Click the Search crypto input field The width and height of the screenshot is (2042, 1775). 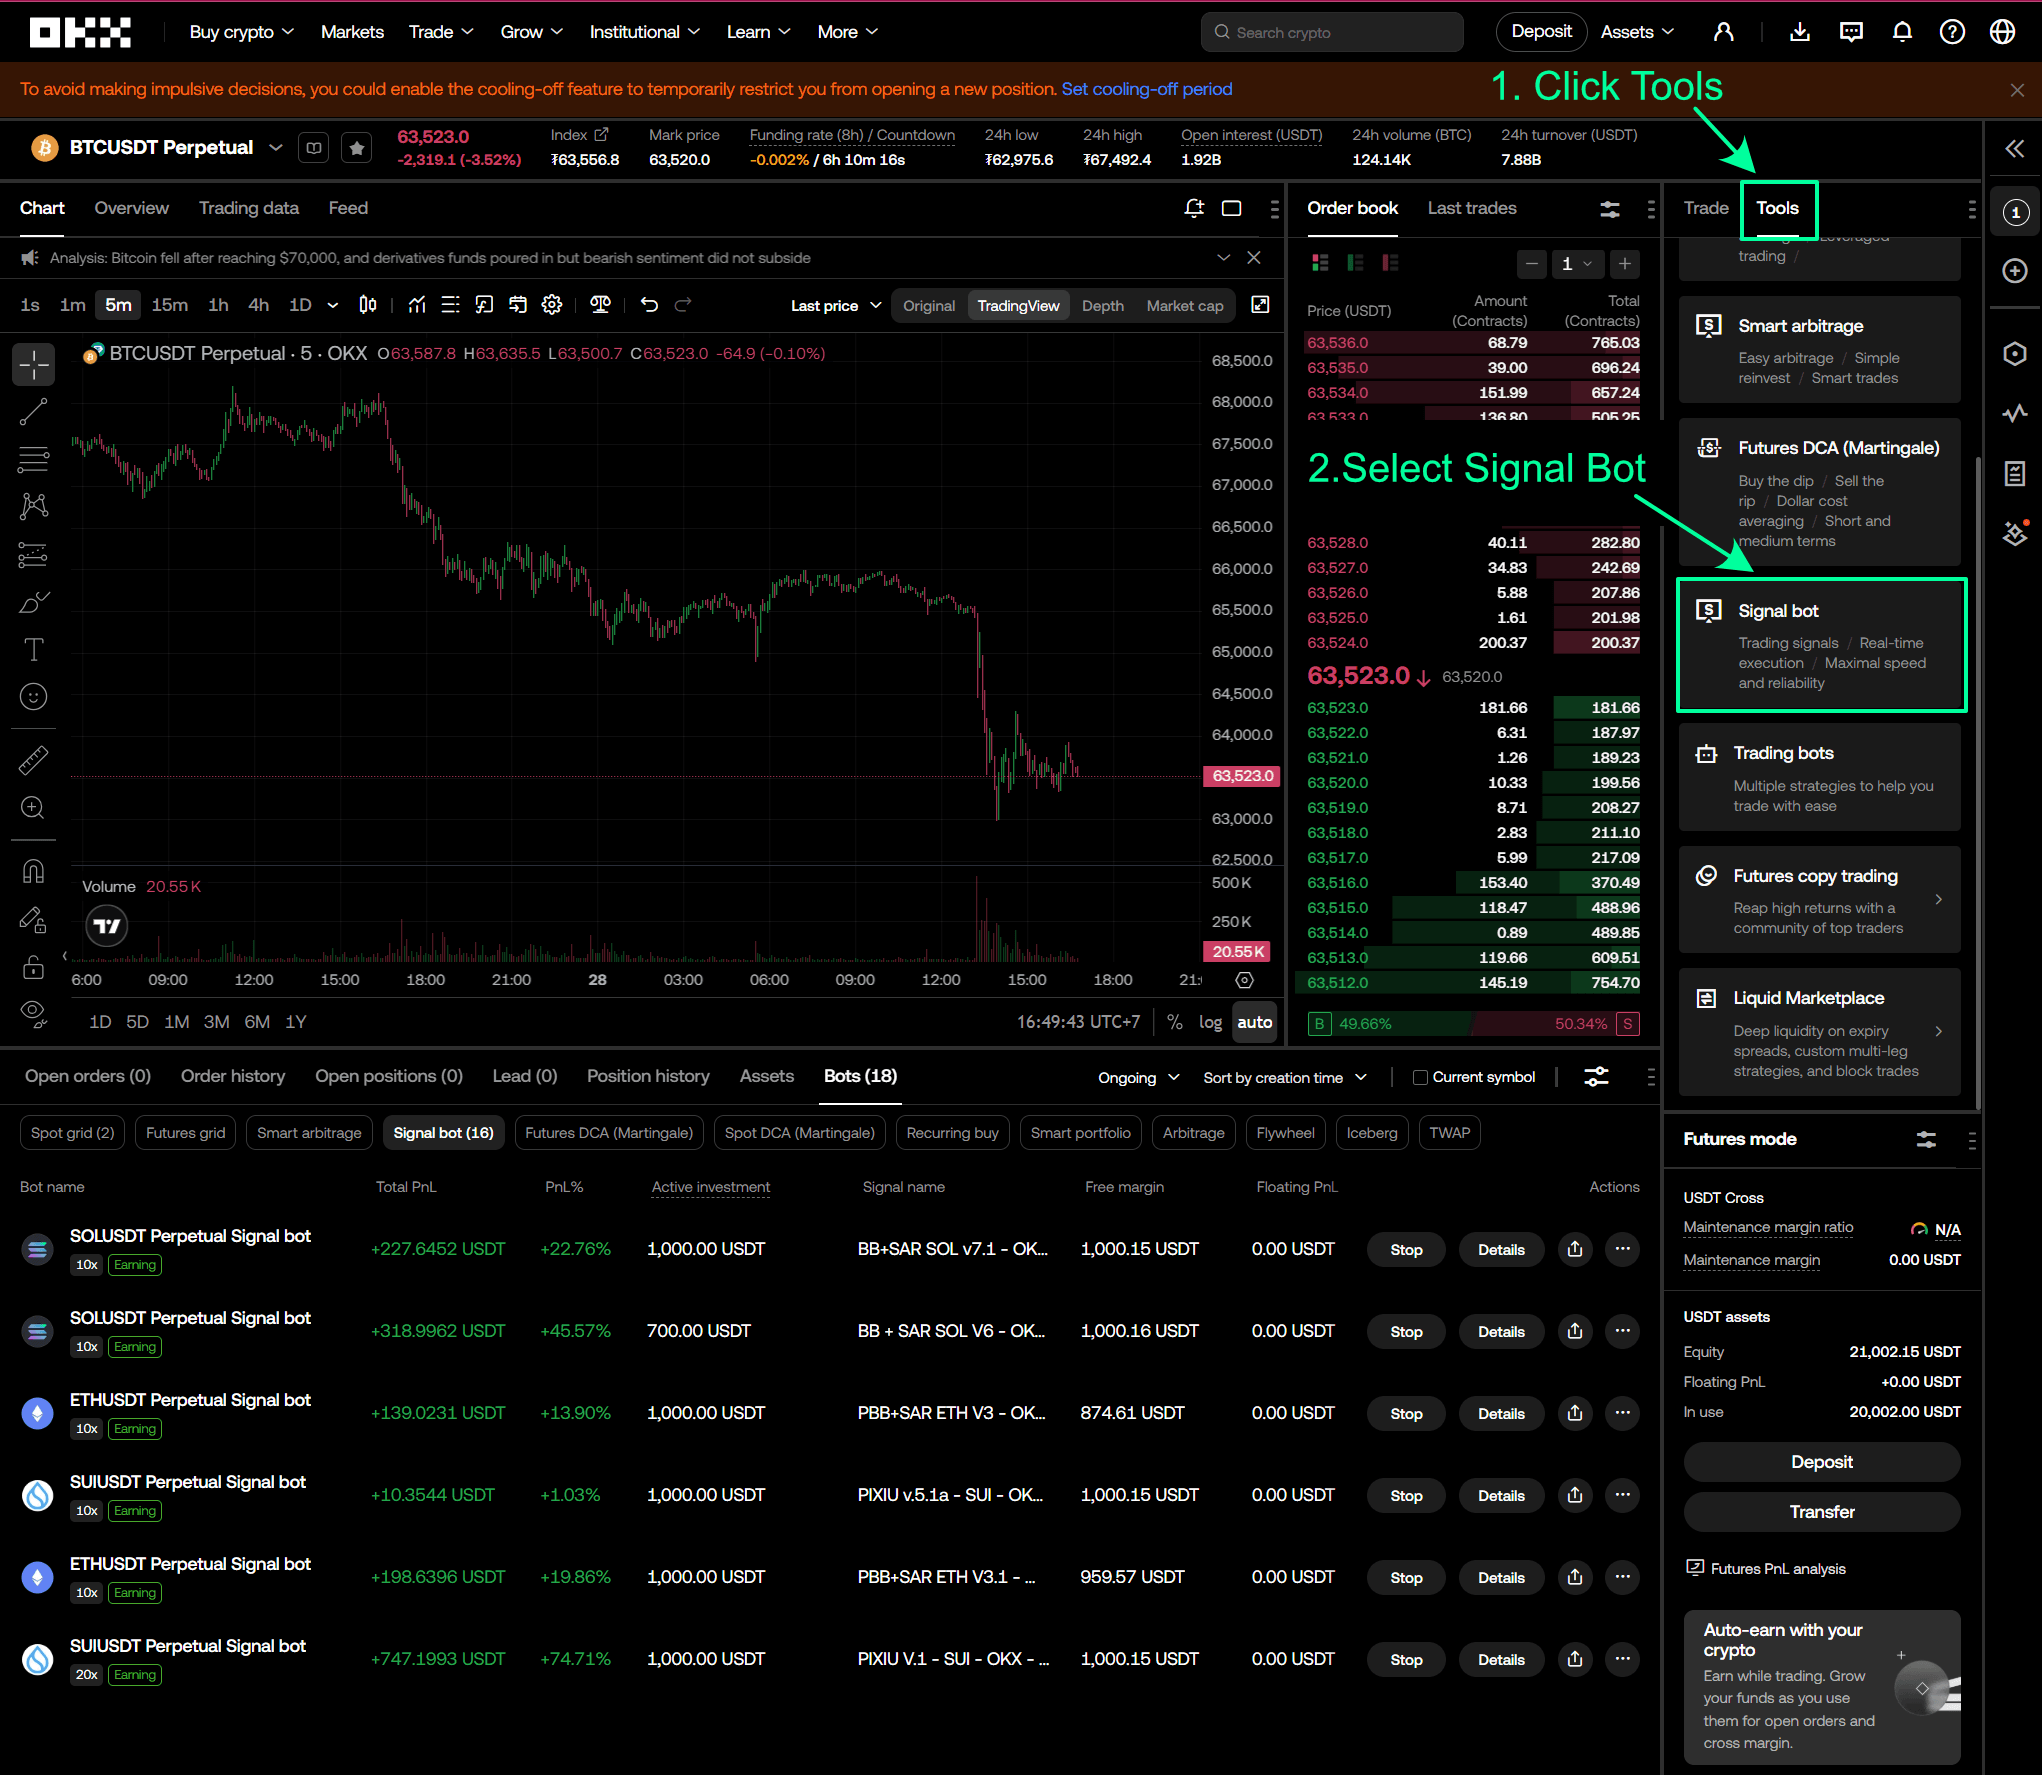tap(1332, 31)
